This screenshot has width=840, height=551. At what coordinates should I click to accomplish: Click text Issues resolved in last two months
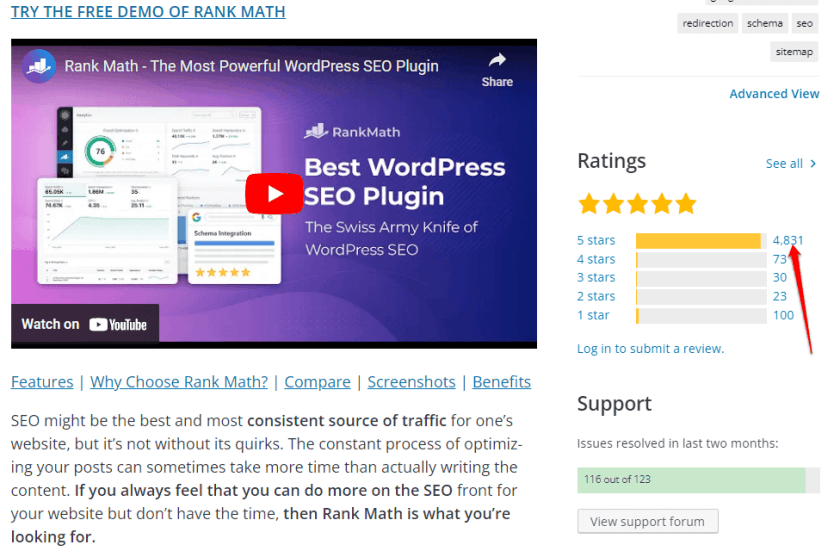[x=677, y=443]
